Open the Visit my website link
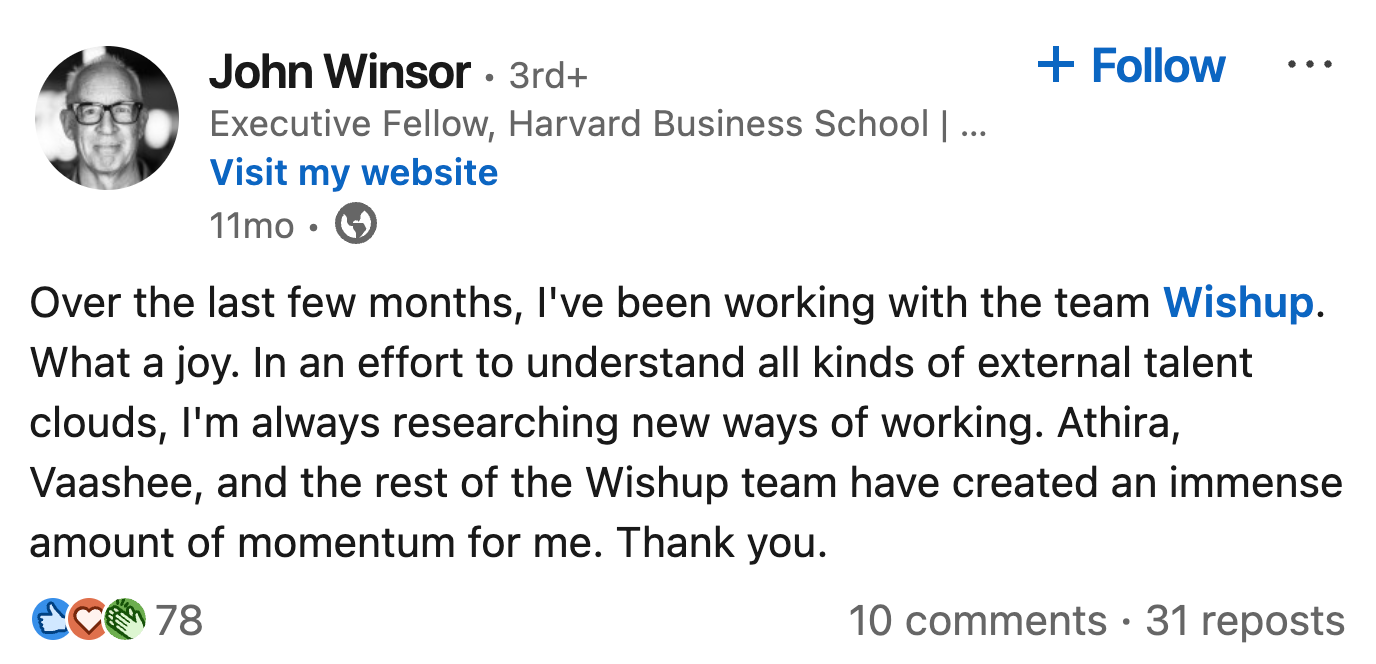 [354, 173]
